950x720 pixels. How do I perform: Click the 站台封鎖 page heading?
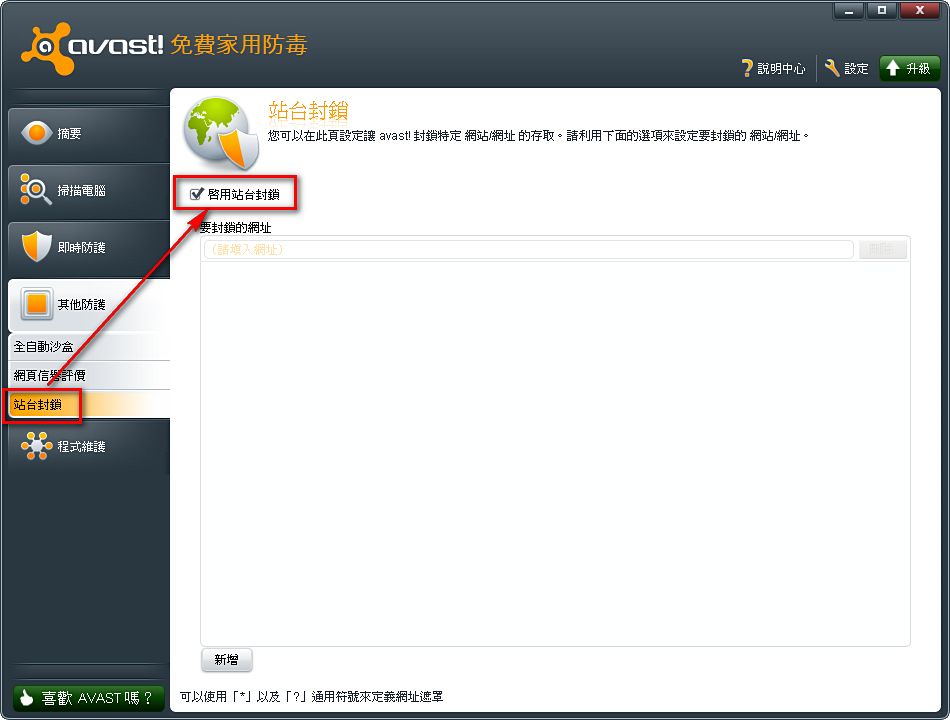308,111
